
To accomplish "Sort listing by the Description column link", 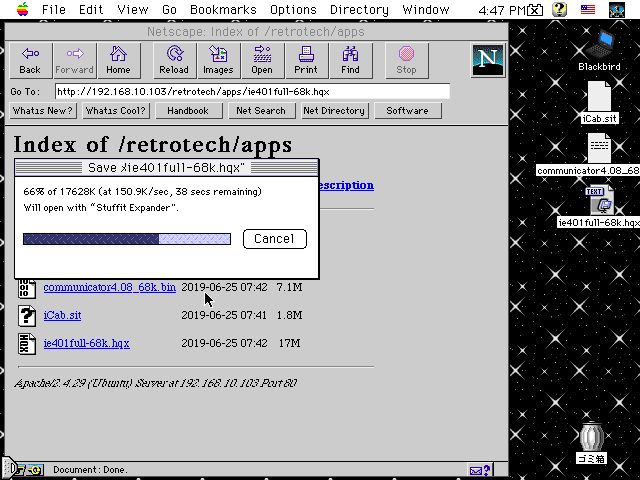I will click(347, 185).
